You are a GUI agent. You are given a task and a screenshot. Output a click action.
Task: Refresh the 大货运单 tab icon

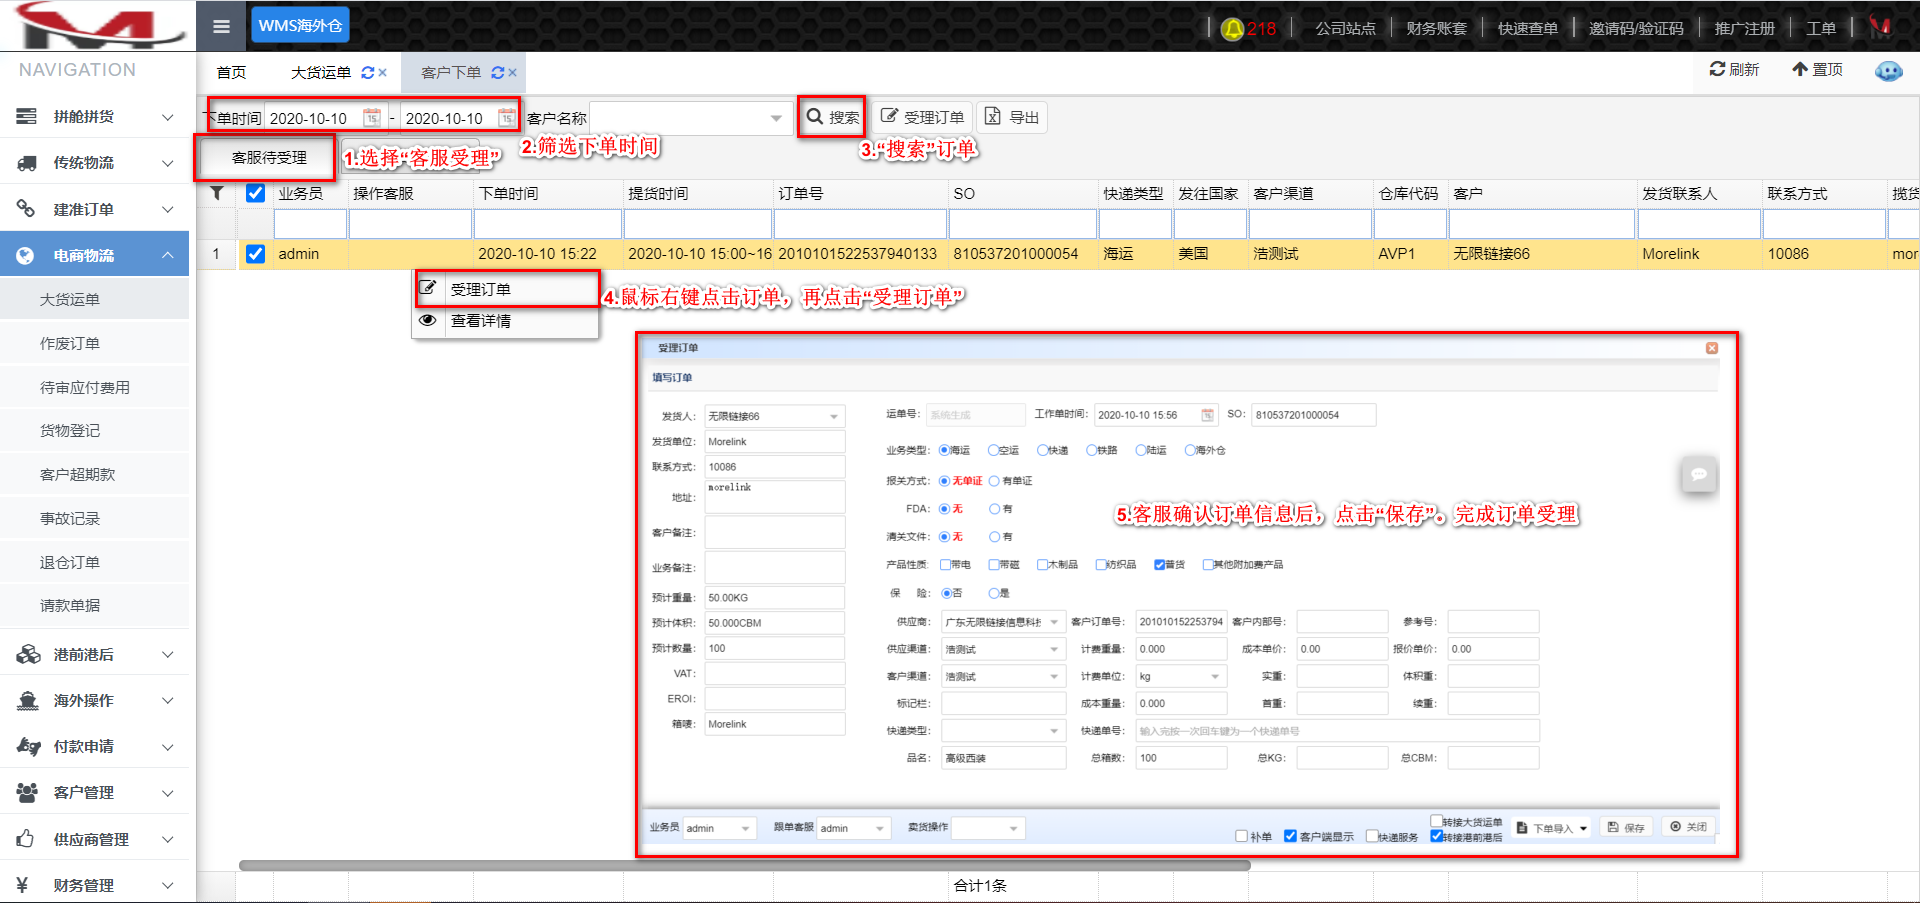point(367,73)
